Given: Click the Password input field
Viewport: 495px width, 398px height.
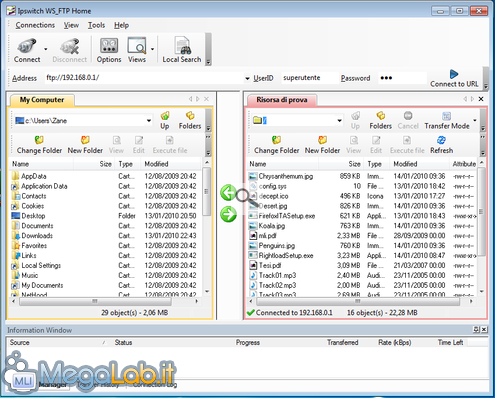Looking at the screenshot, I should 402,78.
